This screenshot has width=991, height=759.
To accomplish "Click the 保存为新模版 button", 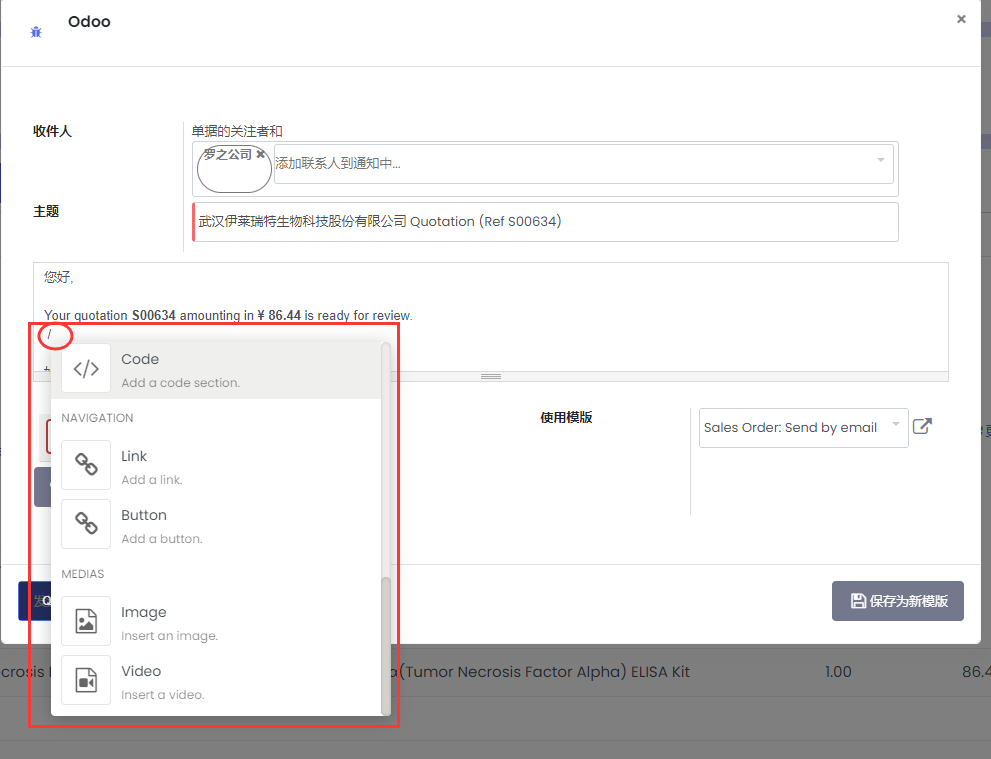I will [x=897, y=601].
